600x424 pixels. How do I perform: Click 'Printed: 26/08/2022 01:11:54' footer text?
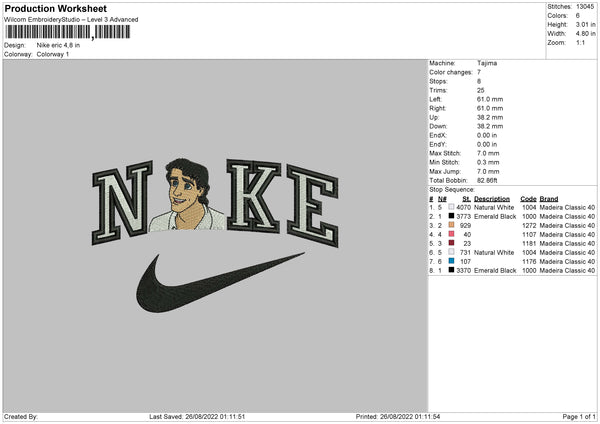pos(398,416)
